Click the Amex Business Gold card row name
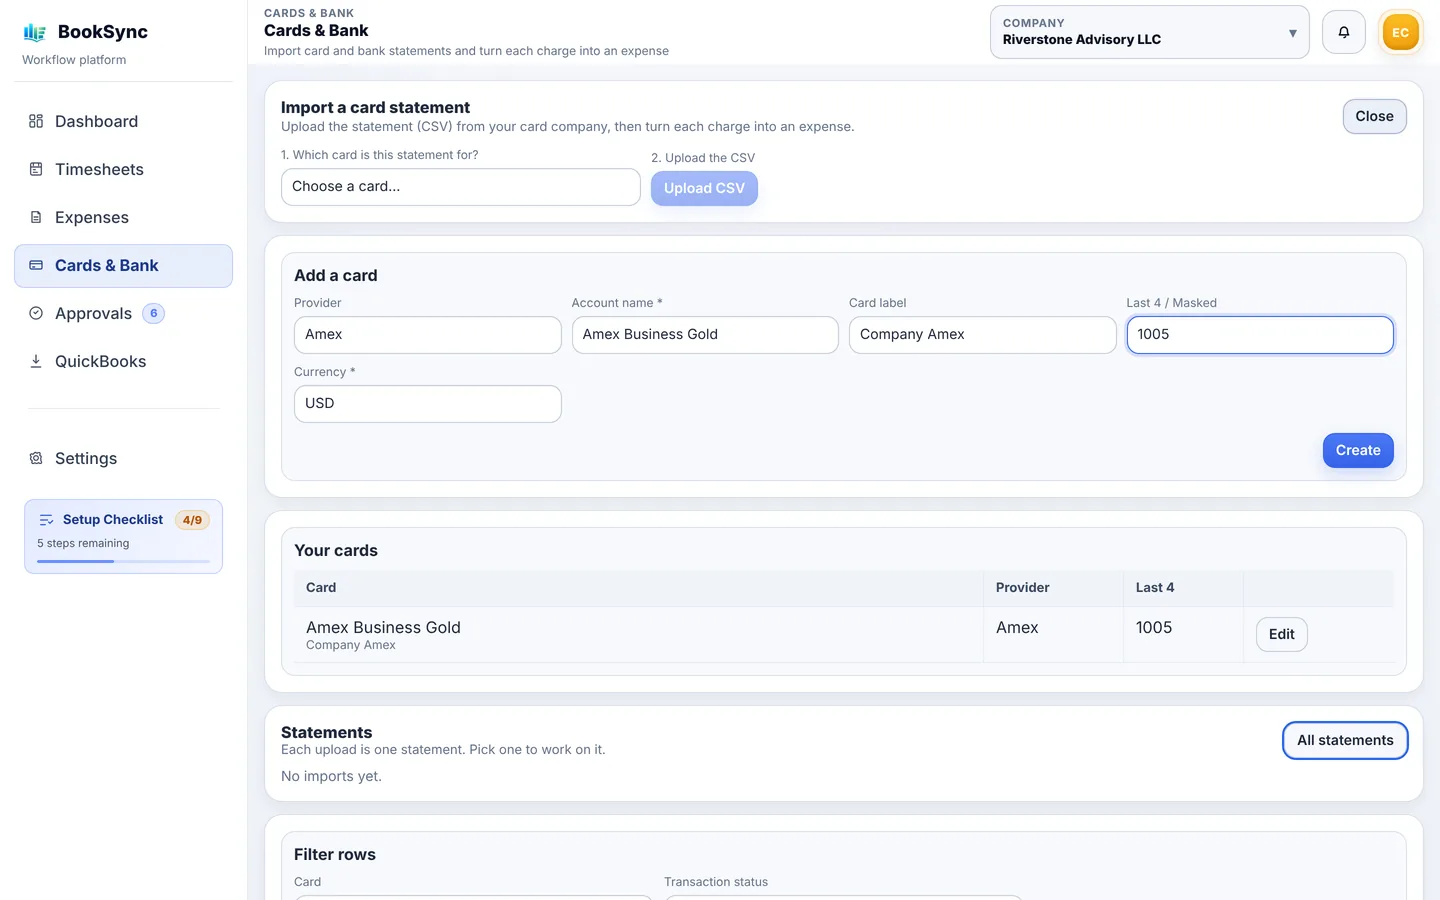 pos(383,627)
